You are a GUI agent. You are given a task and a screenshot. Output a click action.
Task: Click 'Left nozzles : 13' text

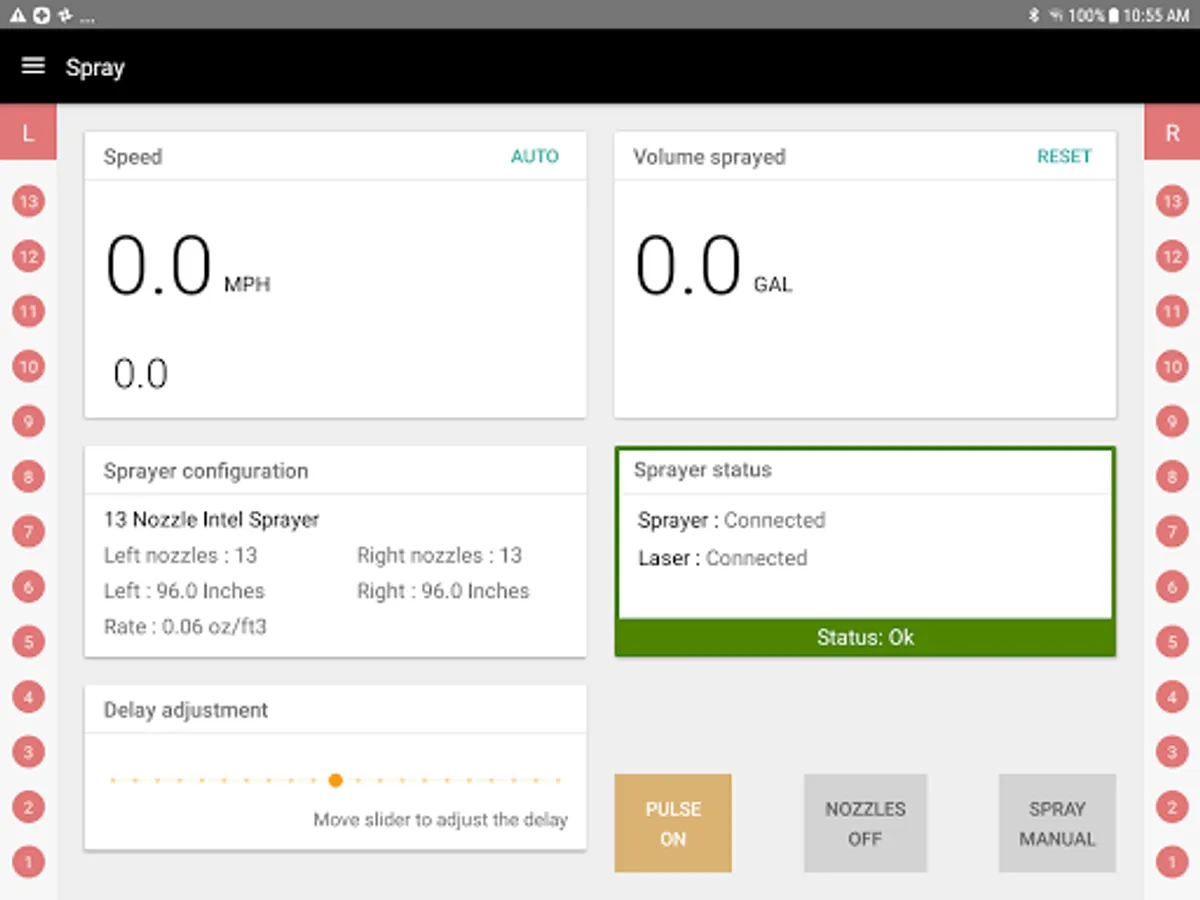[x=180, y=555]
